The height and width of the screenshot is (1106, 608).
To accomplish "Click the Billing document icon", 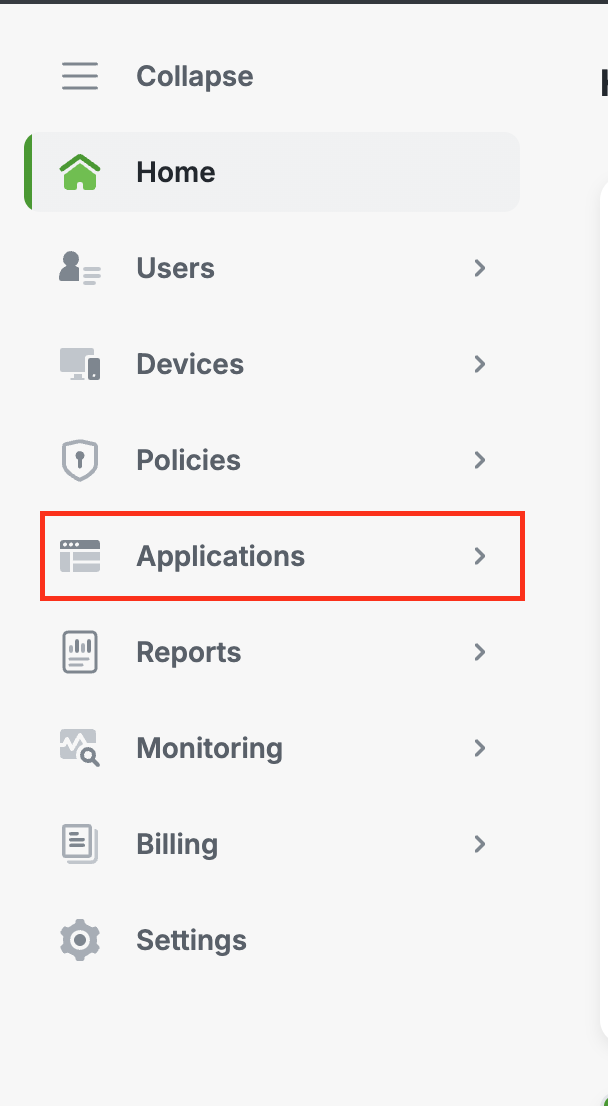I will pos(80,844).
